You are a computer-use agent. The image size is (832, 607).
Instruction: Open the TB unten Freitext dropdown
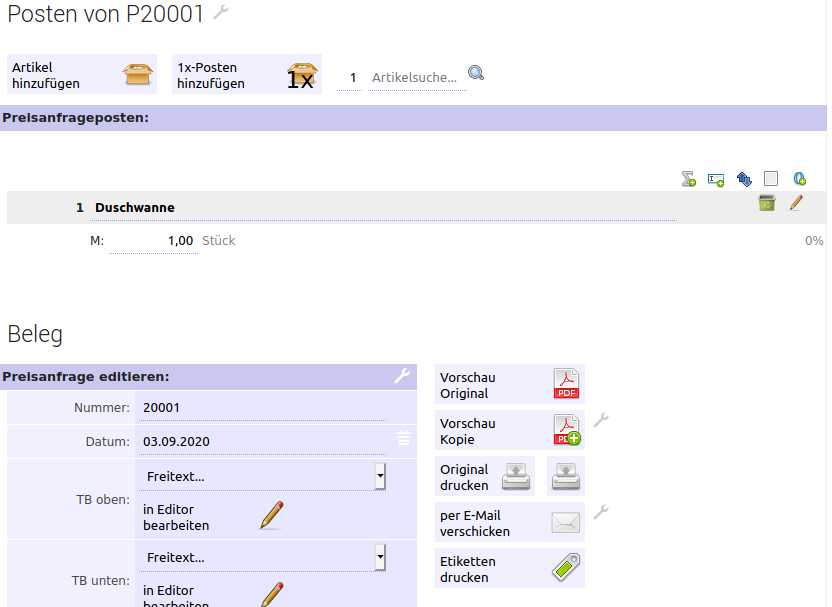[262, 558]
